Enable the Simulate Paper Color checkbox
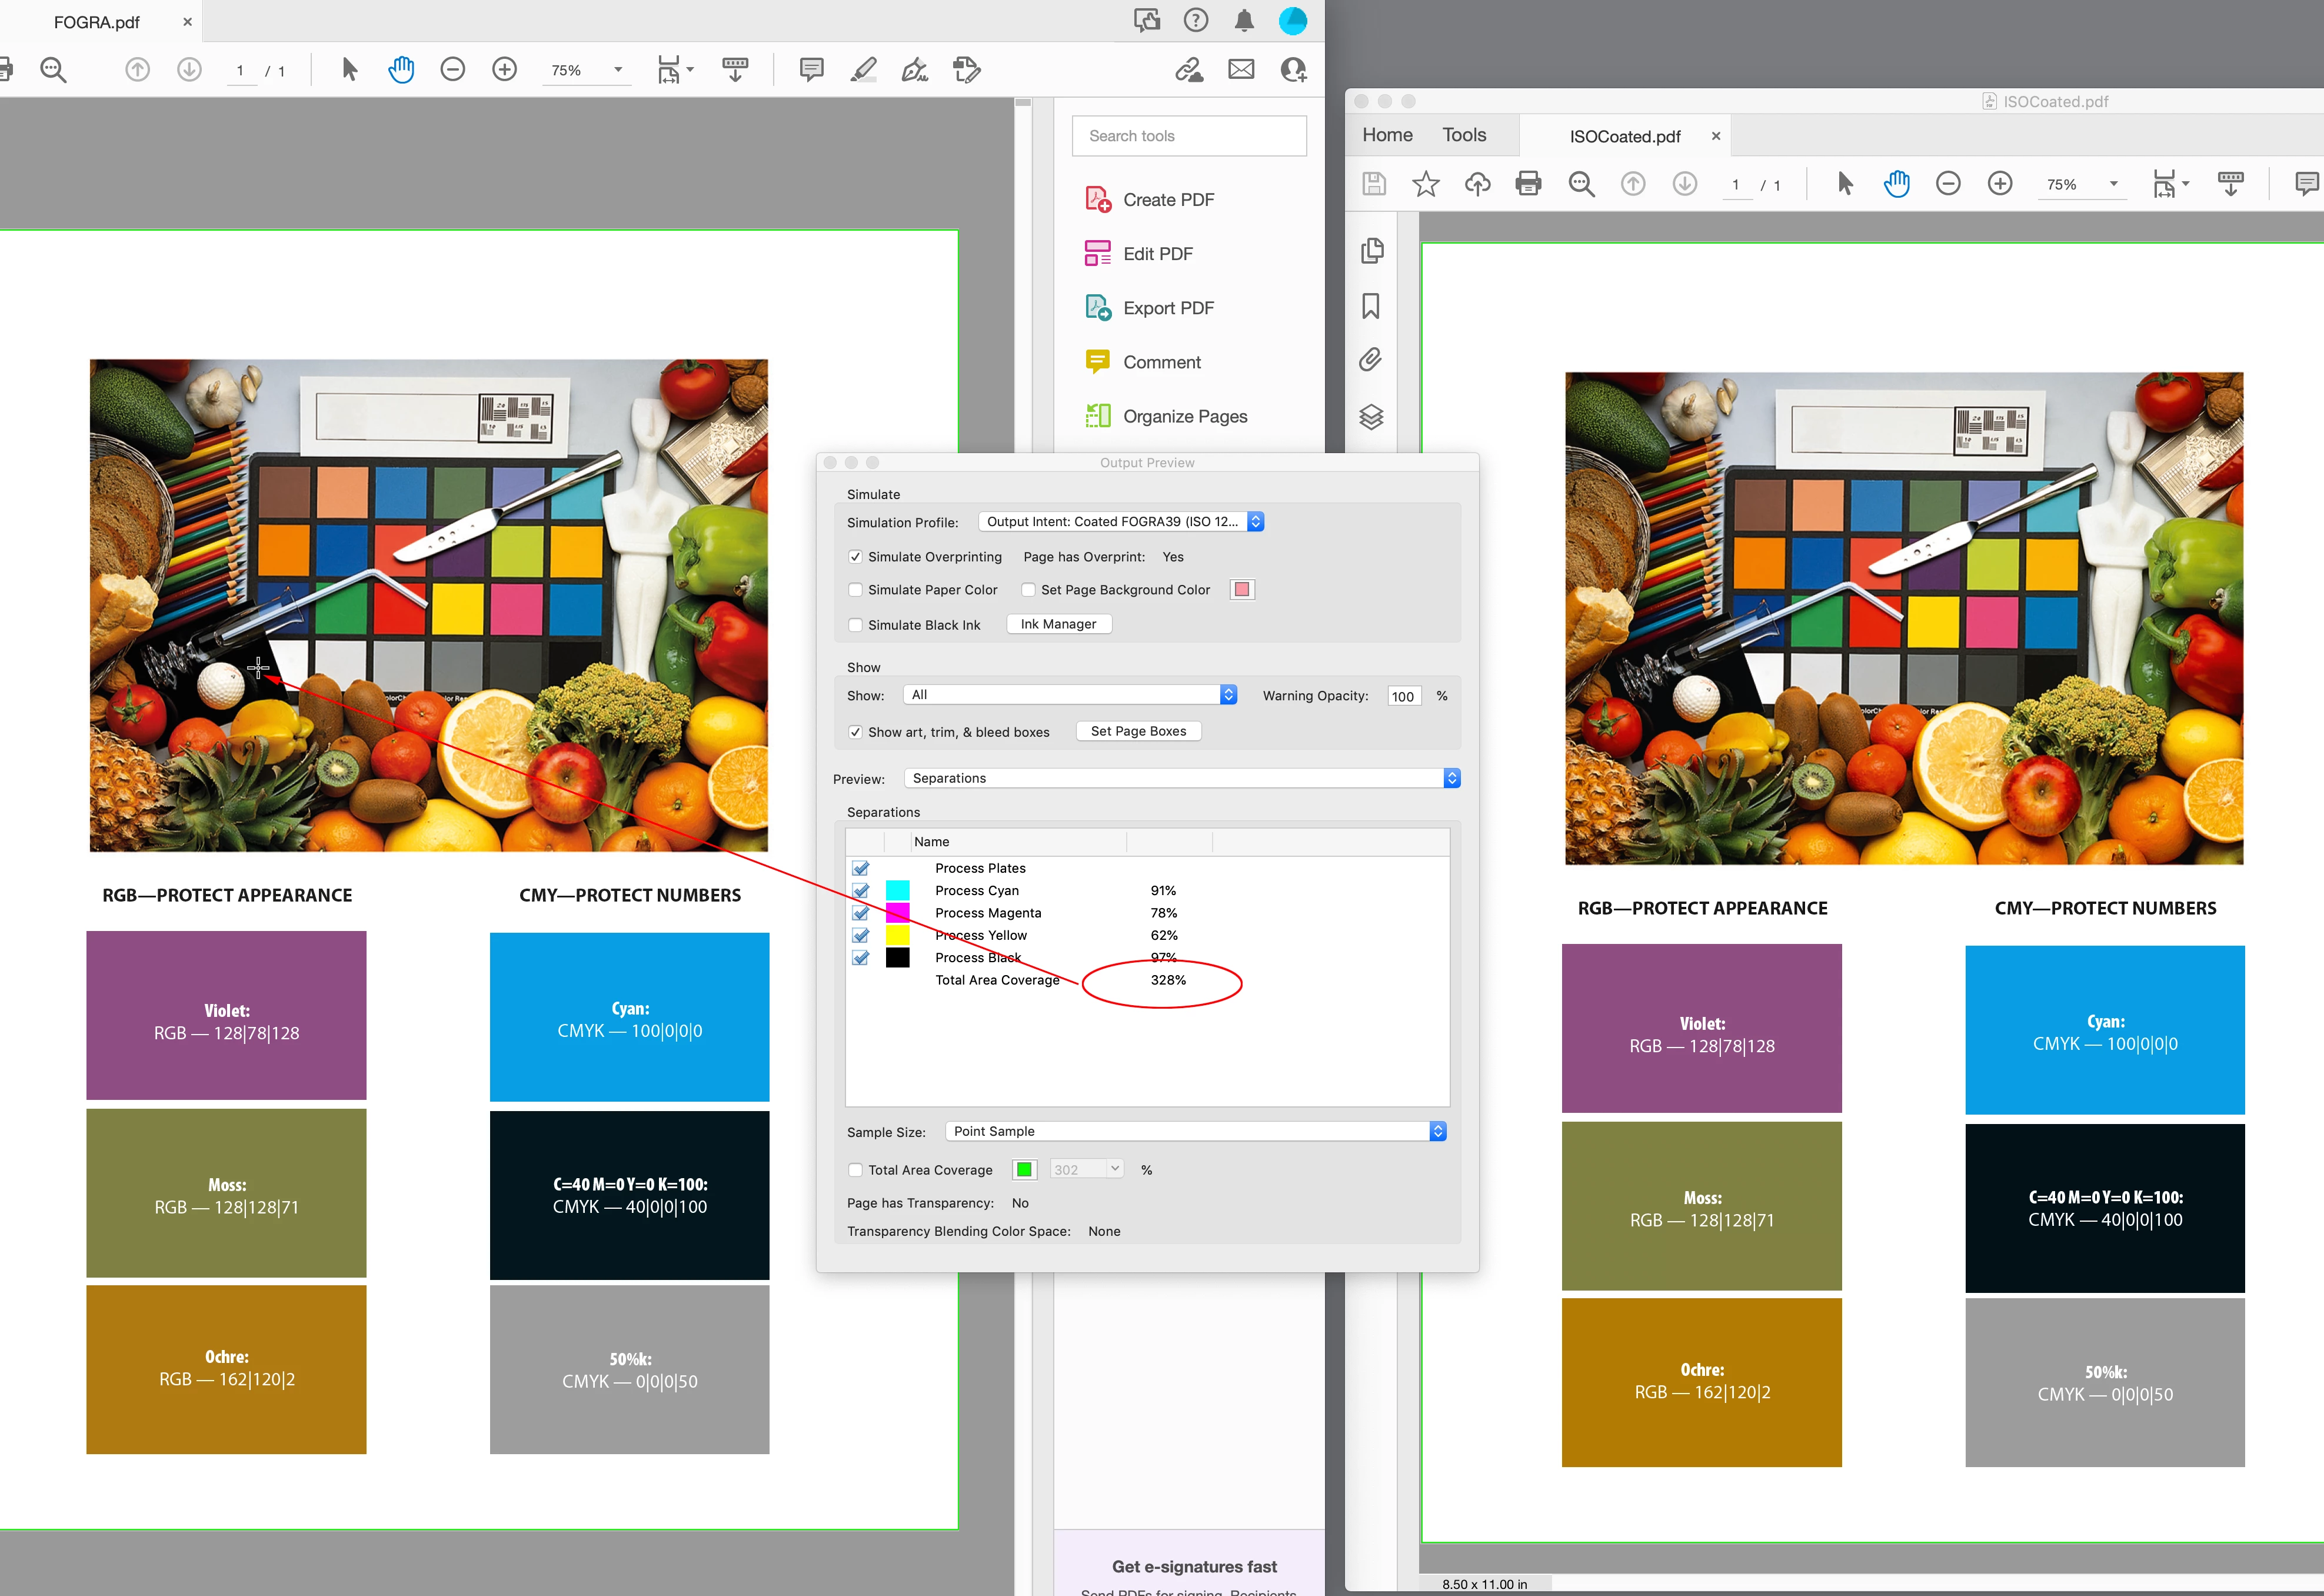The image size is (2324, 1596). pos(855,590)
